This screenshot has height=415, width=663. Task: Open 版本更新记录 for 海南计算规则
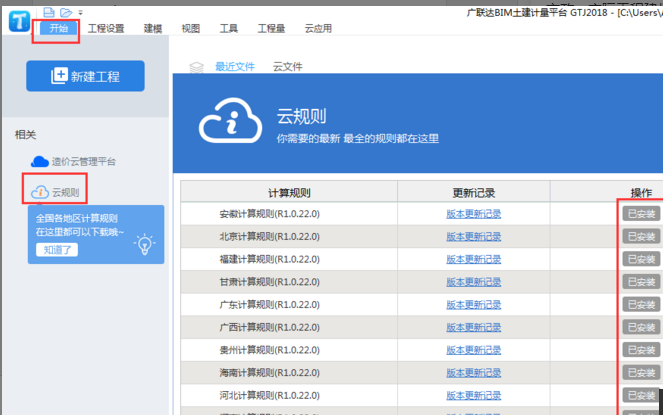(474, 373)
